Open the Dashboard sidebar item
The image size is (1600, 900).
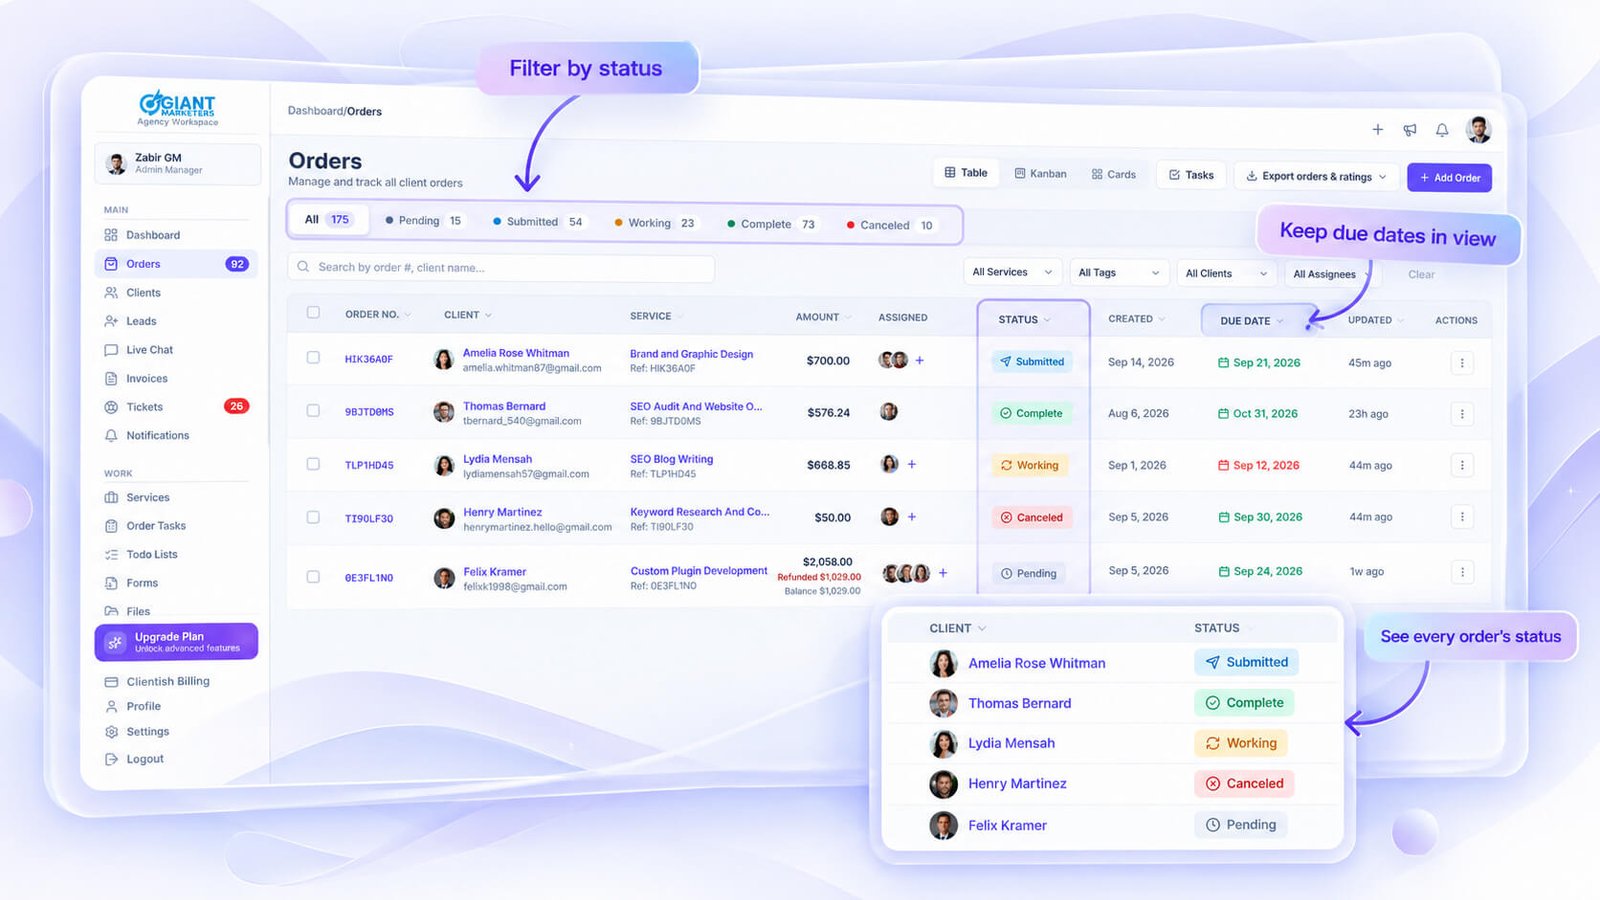click(142, 235)
